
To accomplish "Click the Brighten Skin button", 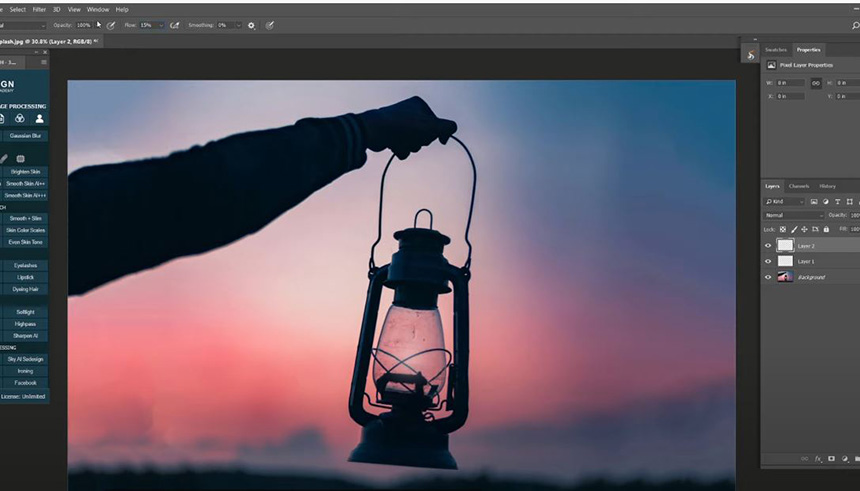I will click(x=25, y=172).
